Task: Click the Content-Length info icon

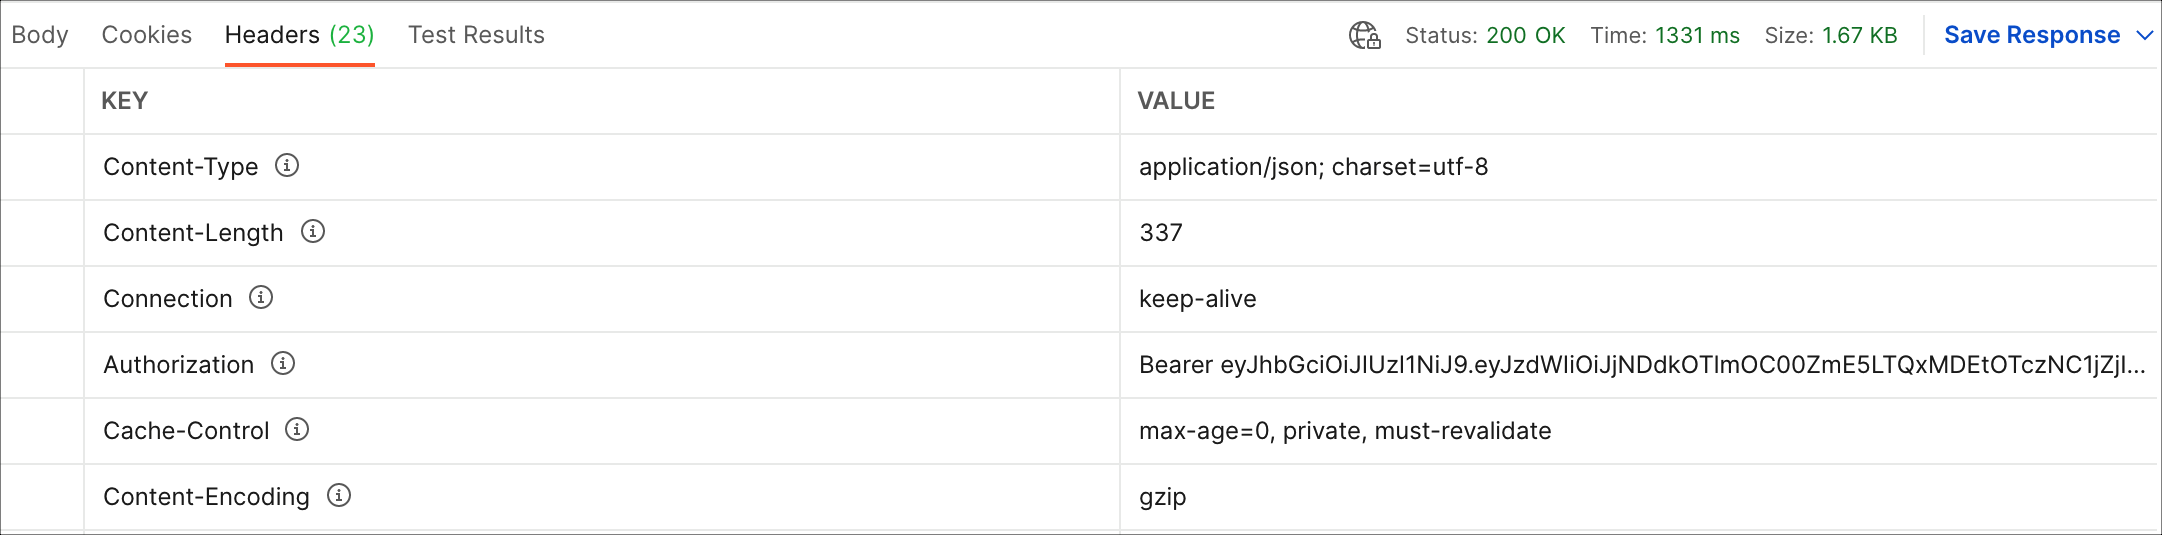Action: point(313,231)
